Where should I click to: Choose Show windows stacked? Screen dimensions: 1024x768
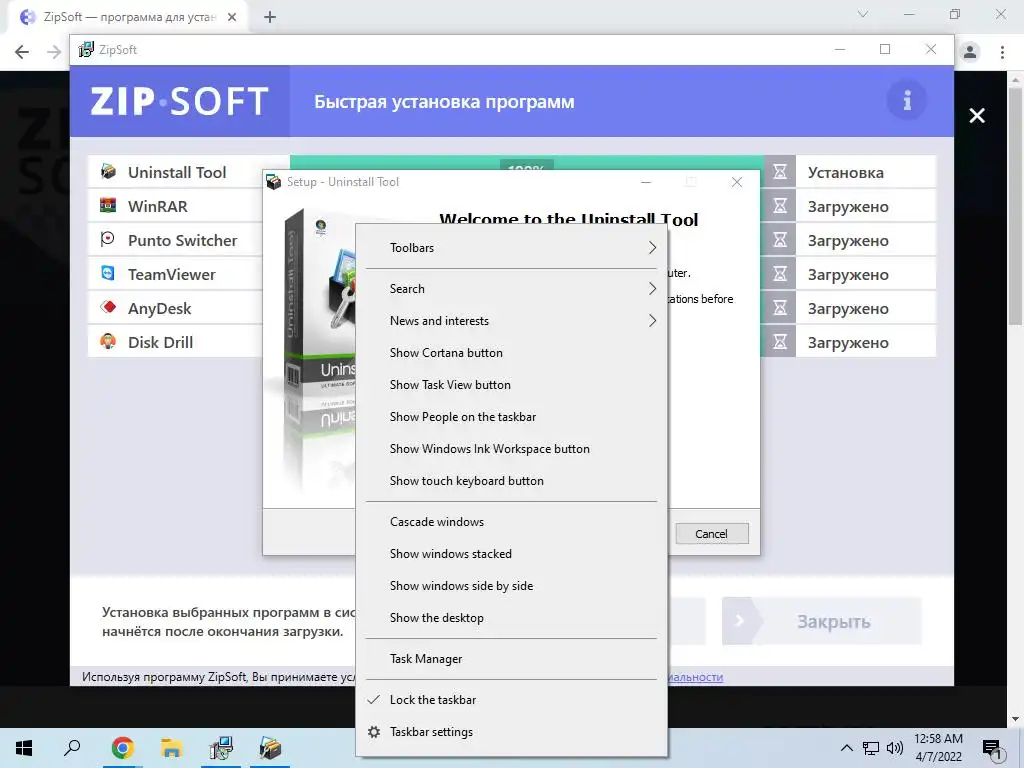[511, 554]
